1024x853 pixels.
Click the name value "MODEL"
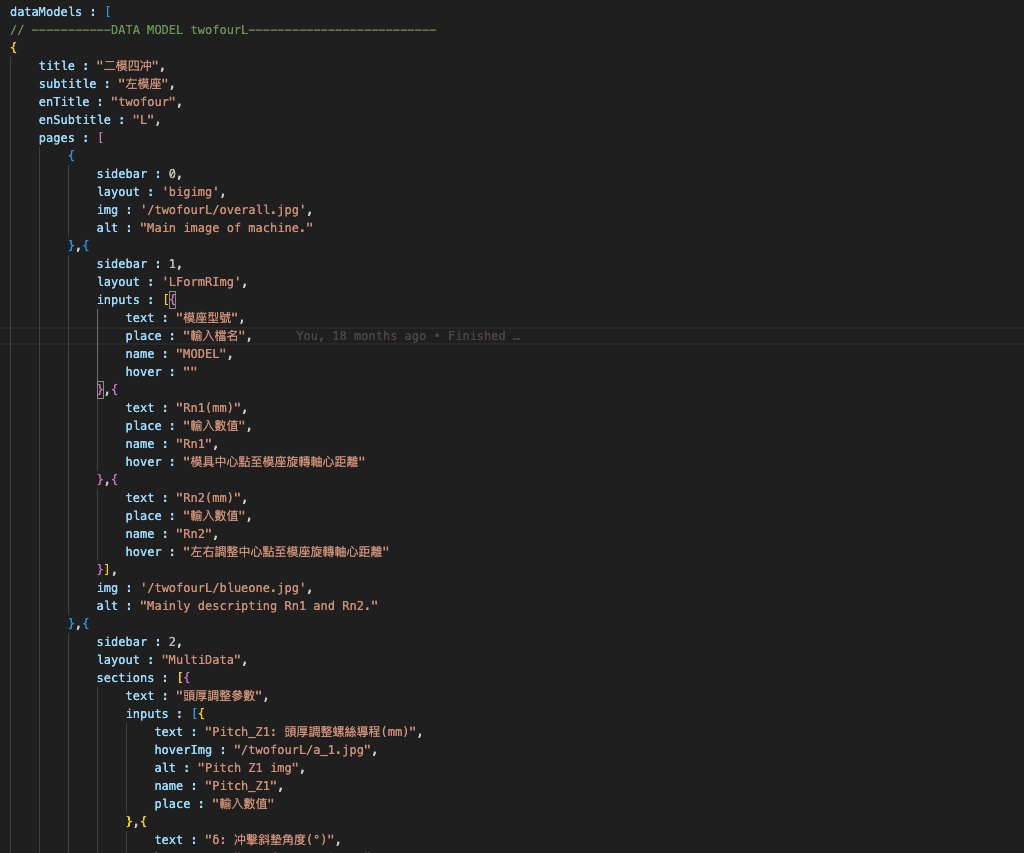tap(202, 354)
